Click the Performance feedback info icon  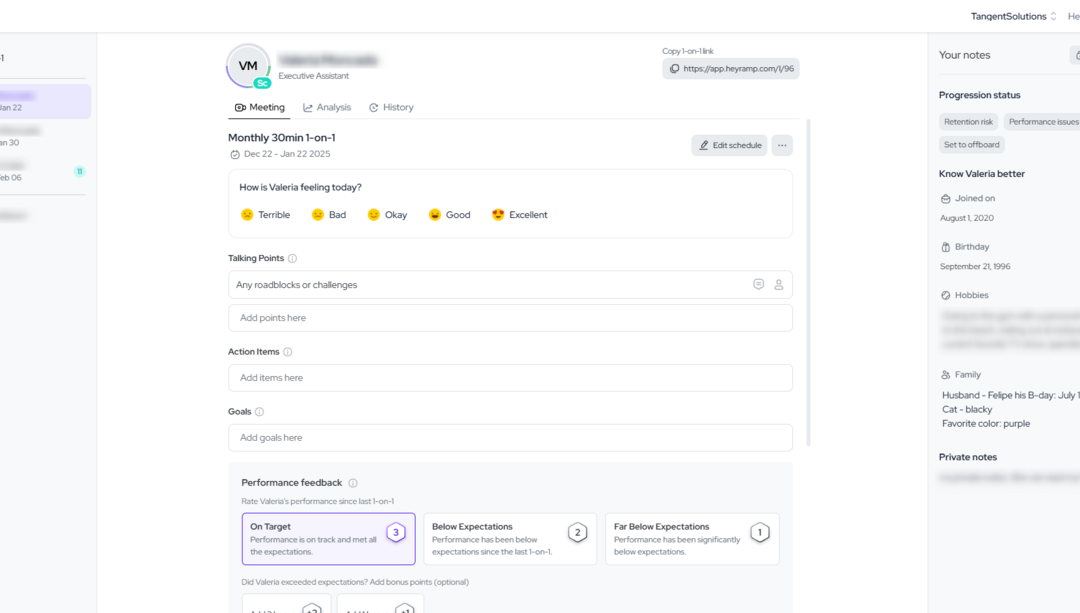tap(353, 483)
